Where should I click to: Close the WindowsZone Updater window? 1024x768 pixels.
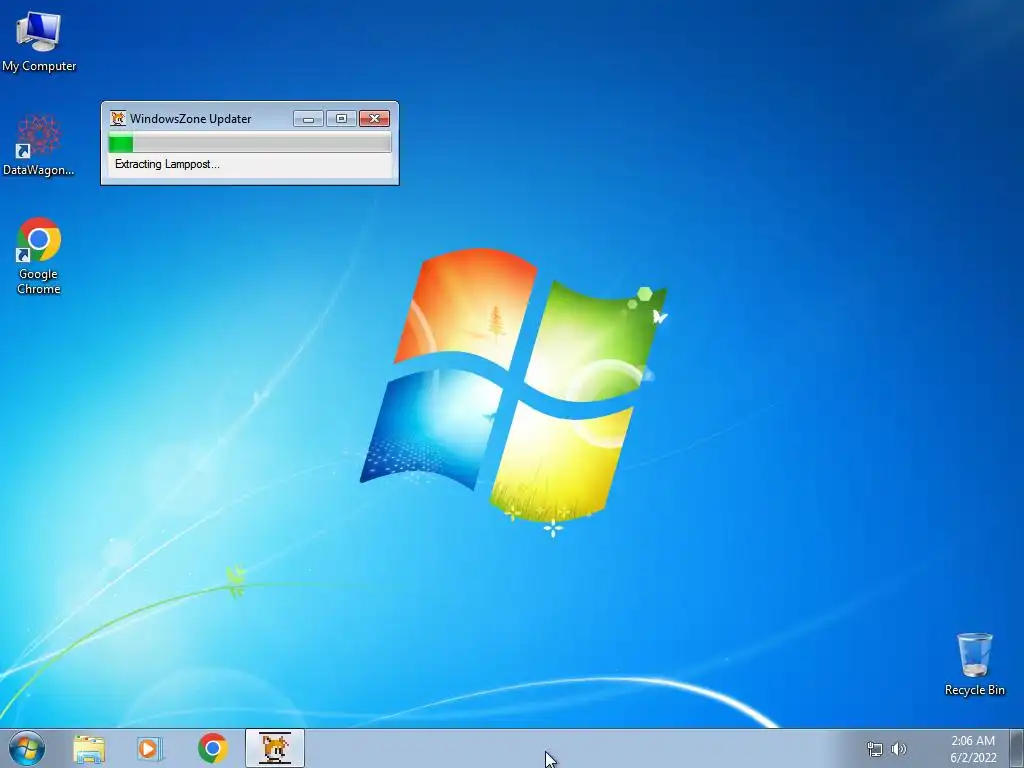point(374,118)
